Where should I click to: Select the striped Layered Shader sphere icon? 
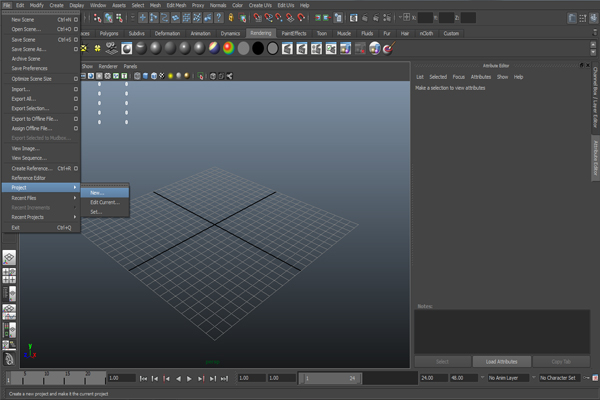pyautogui.click(x=214, y=48)
